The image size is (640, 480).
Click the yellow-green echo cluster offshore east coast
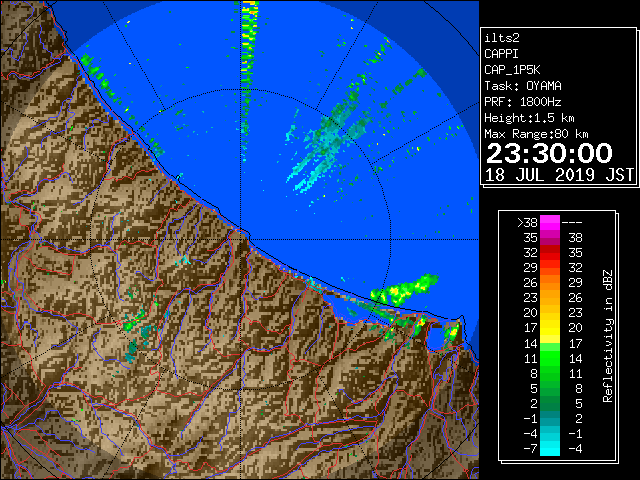coord(404,291)
